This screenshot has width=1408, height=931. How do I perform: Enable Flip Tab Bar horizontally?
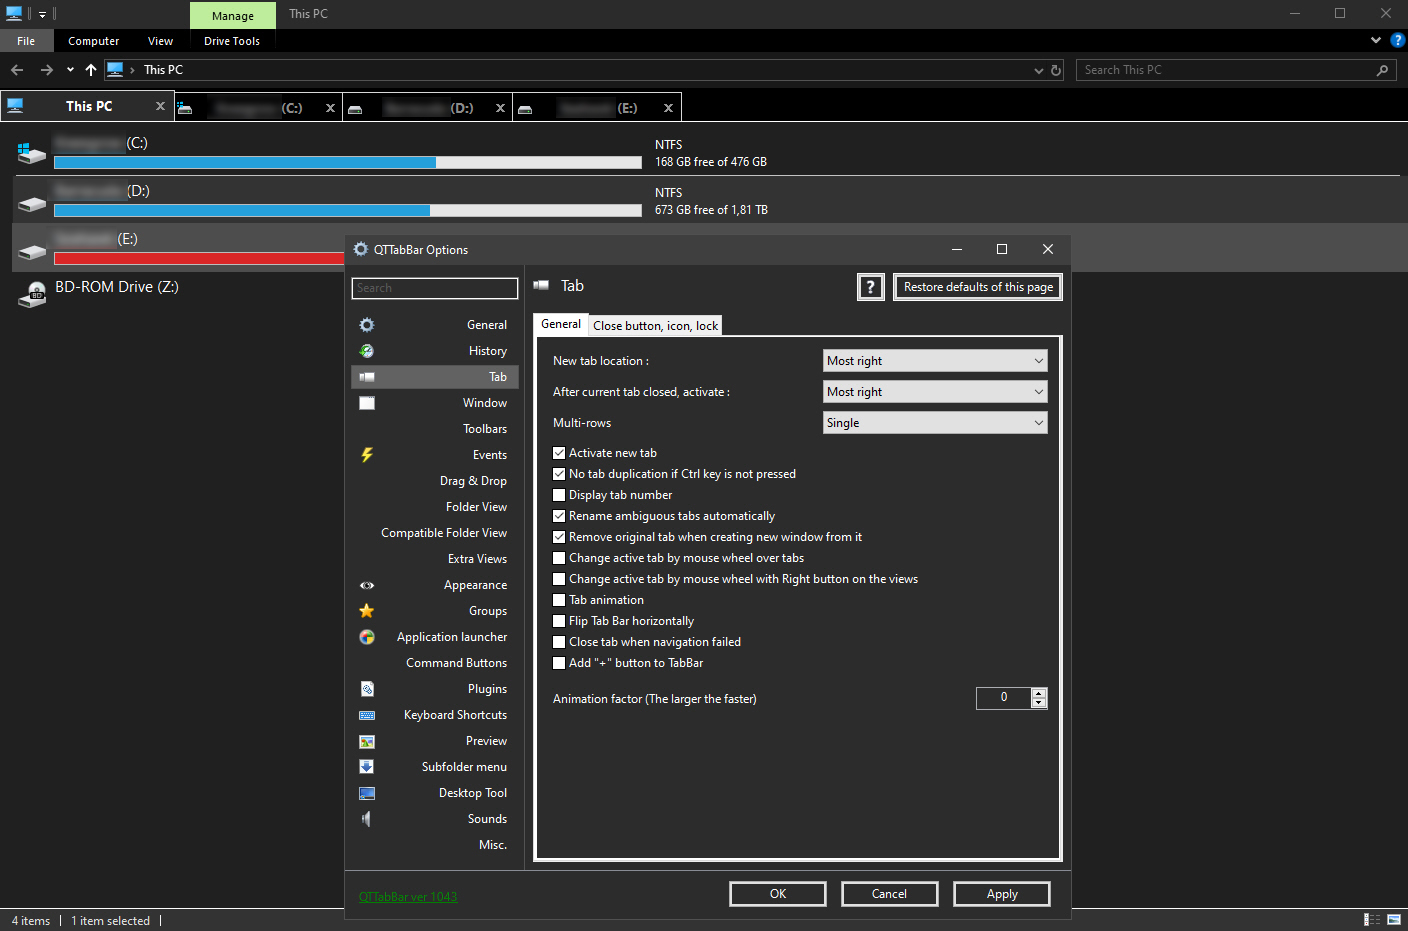559,621
